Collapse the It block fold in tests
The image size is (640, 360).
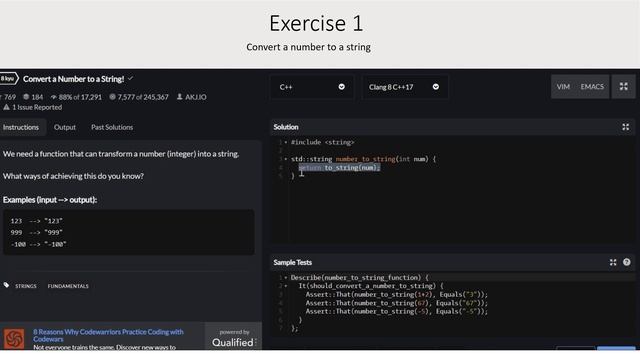[x=286, y=286]
